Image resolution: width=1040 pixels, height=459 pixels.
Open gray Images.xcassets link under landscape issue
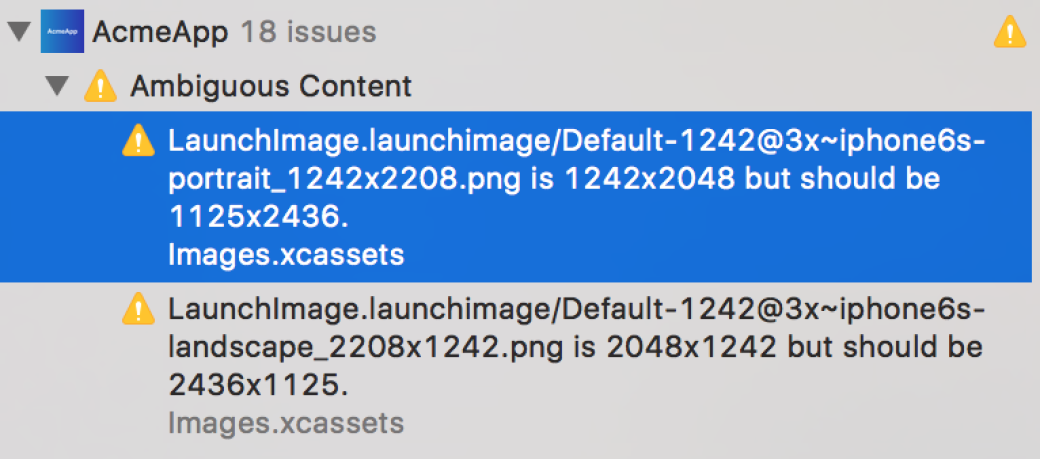286,423
